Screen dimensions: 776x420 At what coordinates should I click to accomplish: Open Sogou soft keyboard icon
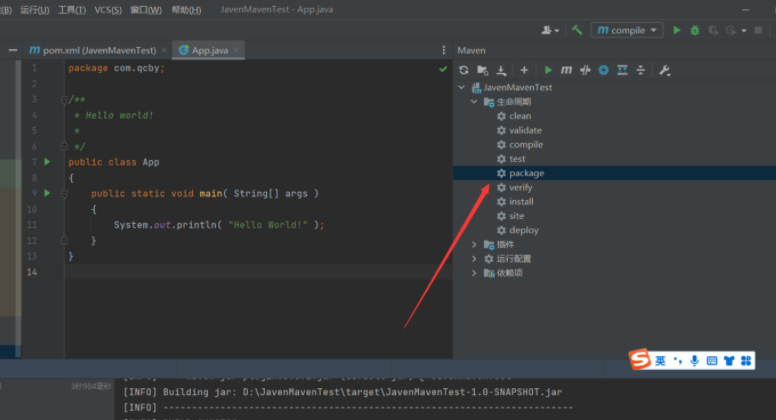pos(712,361)
